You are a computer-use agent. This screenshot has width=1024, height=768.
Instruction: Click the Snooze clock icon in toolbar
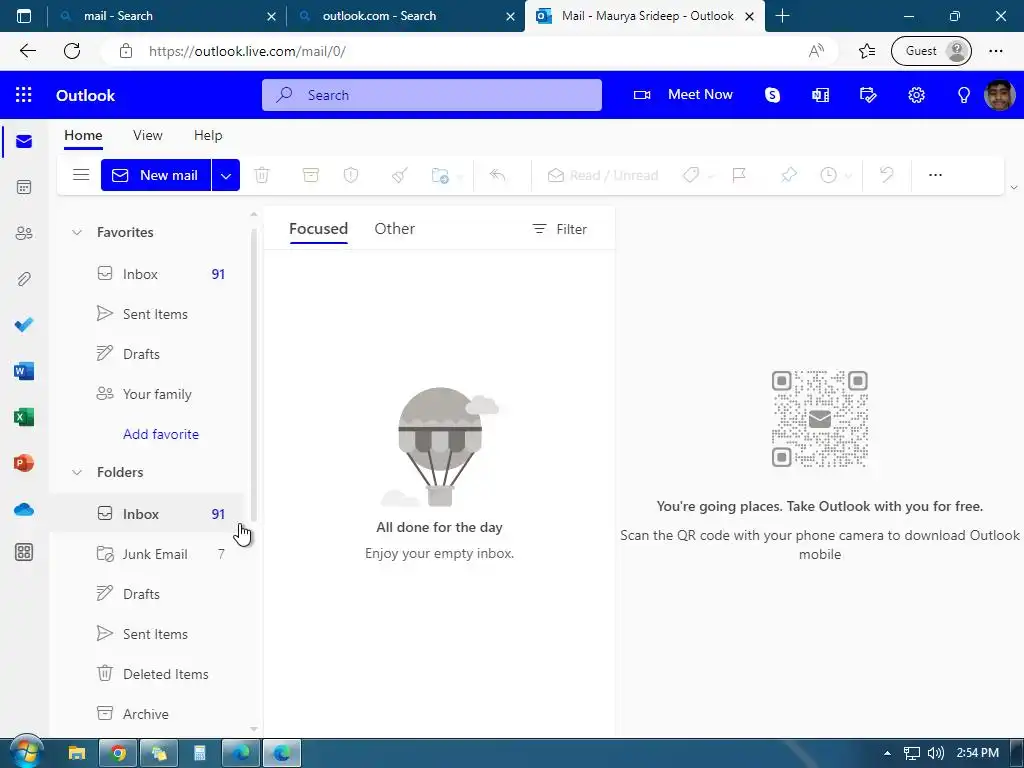coord(828,175)
